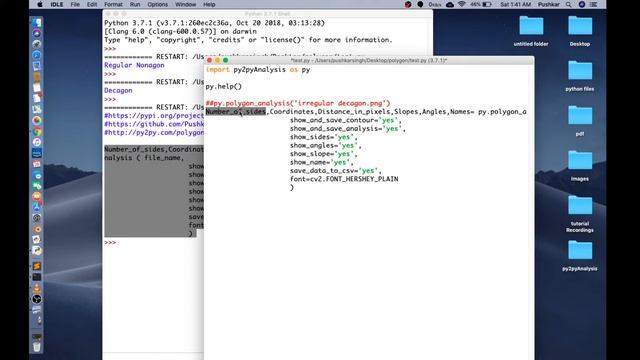Minimize the test.py editor window
The height and width of the screenshot is (360, 640).
pos(218,60)
